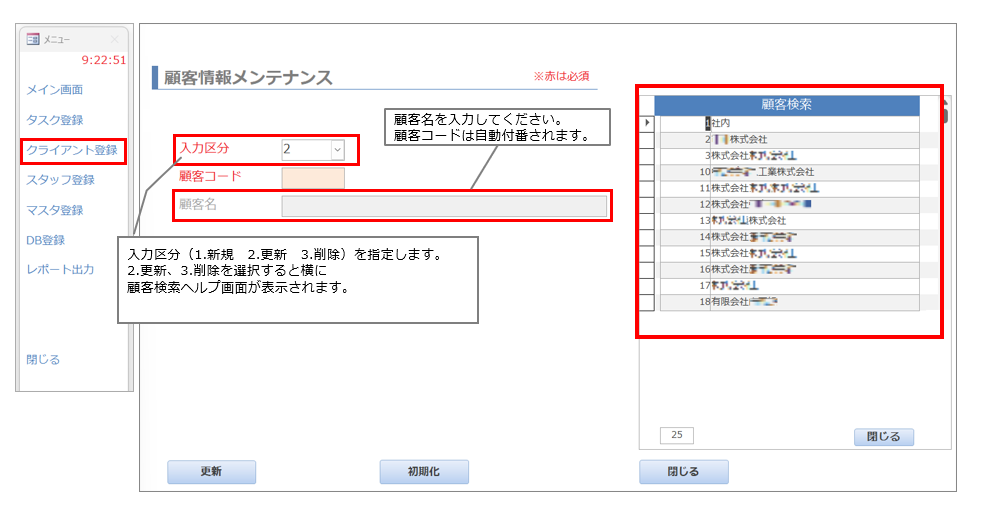Select customer row numbered 12

coord(790,205)
